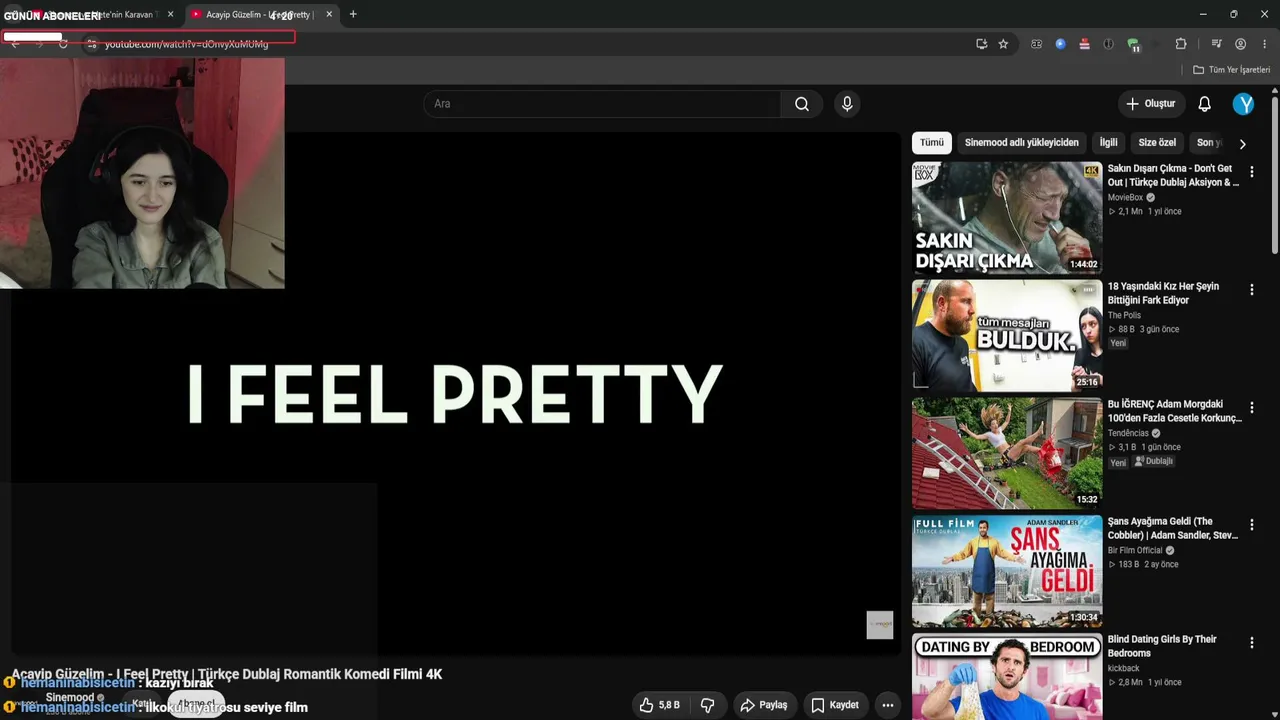This screenshot has width=1280, height=720.
Task: Save the video with Kaydet
Action: (835, 705)
